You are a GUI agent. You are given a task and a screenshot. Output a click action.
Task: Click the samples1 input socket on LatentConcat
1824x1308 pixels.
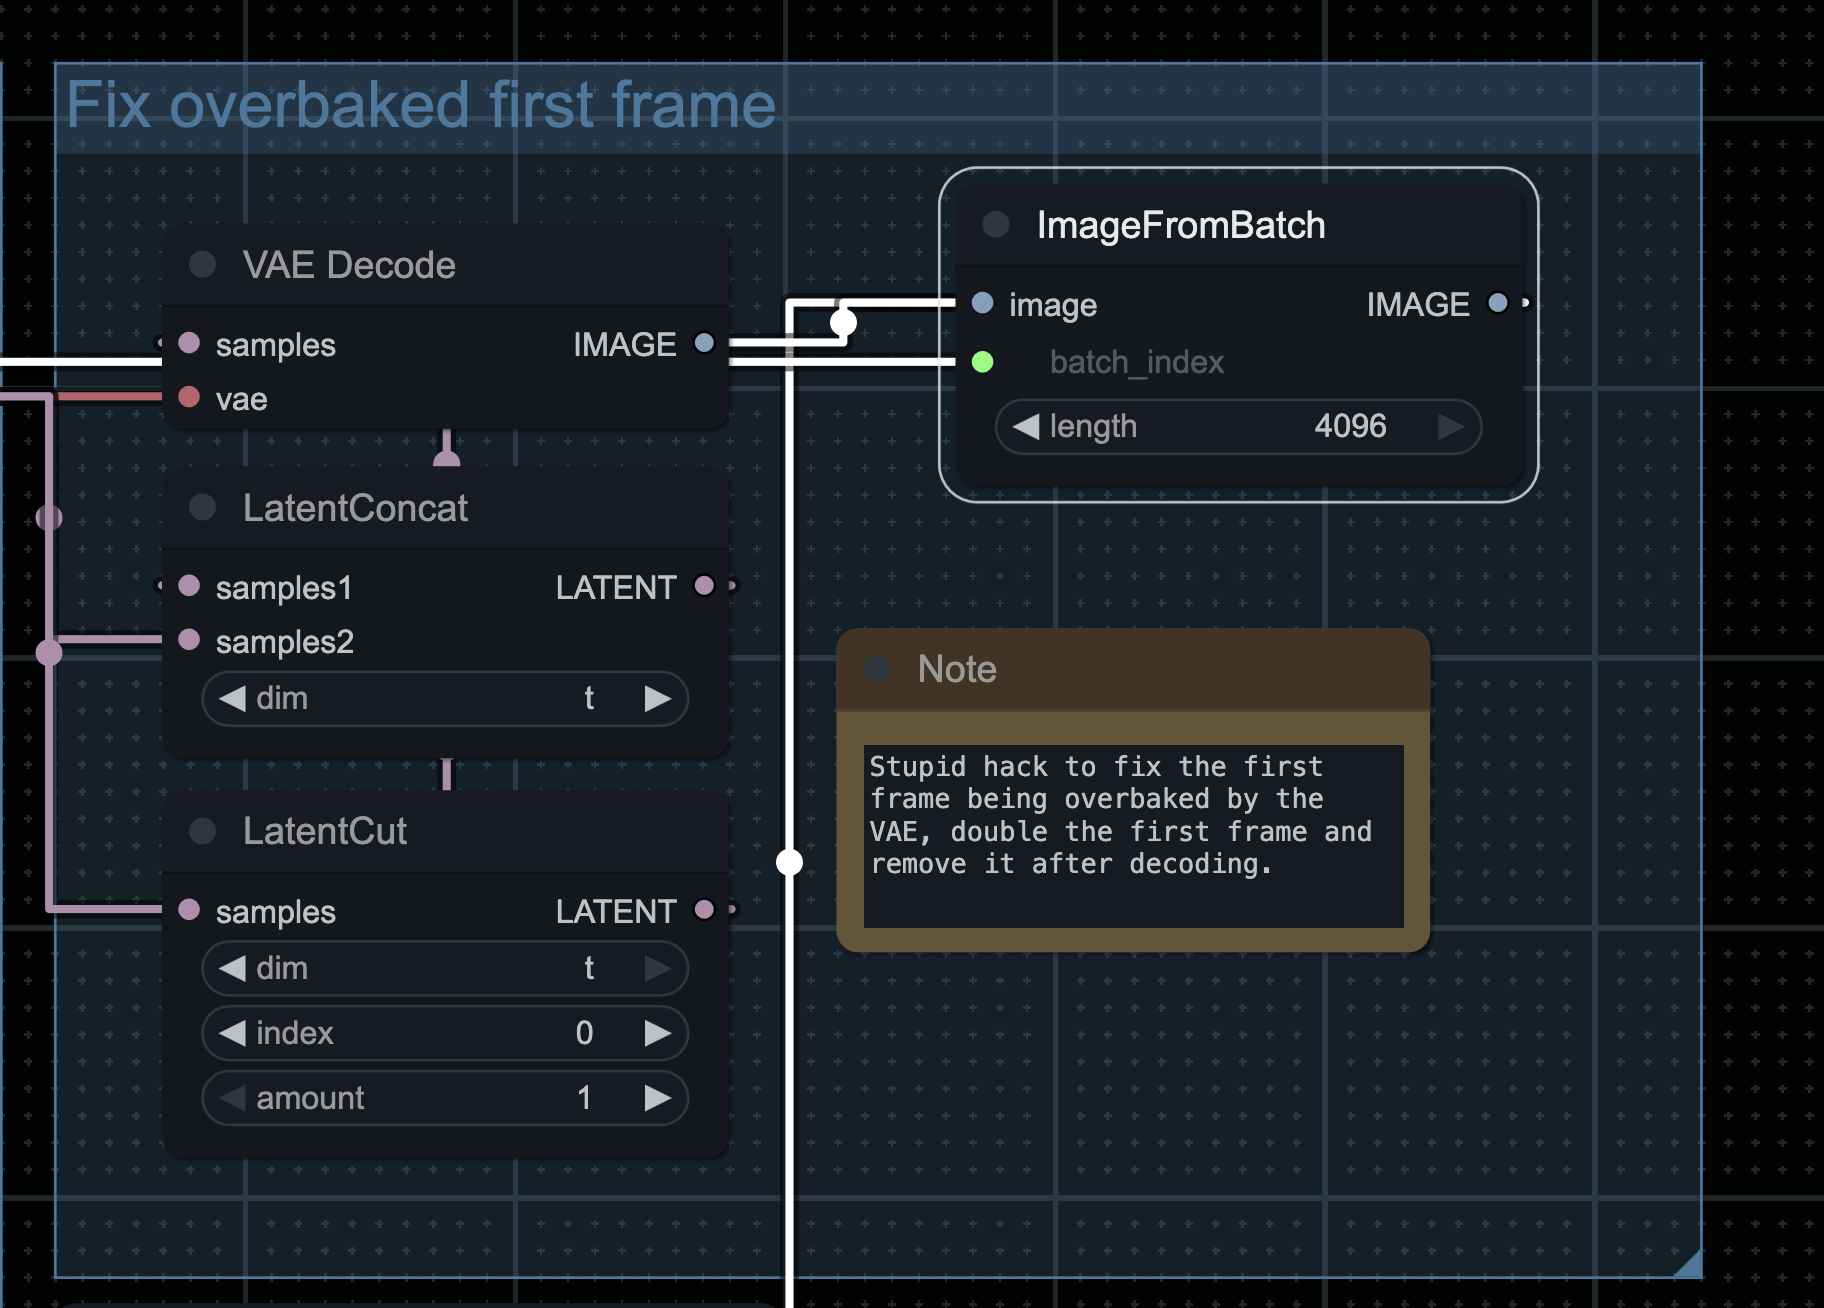click(189, 585)
